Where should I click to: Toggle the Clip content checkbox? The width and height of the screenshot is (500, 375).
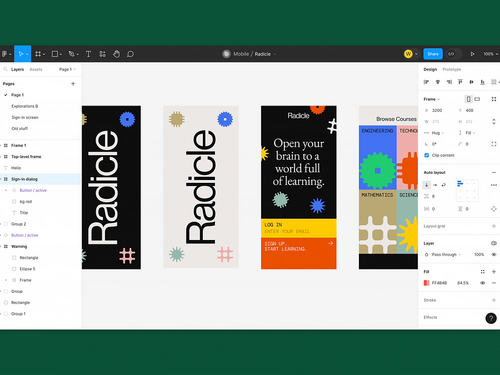click(x=426, y=155)
